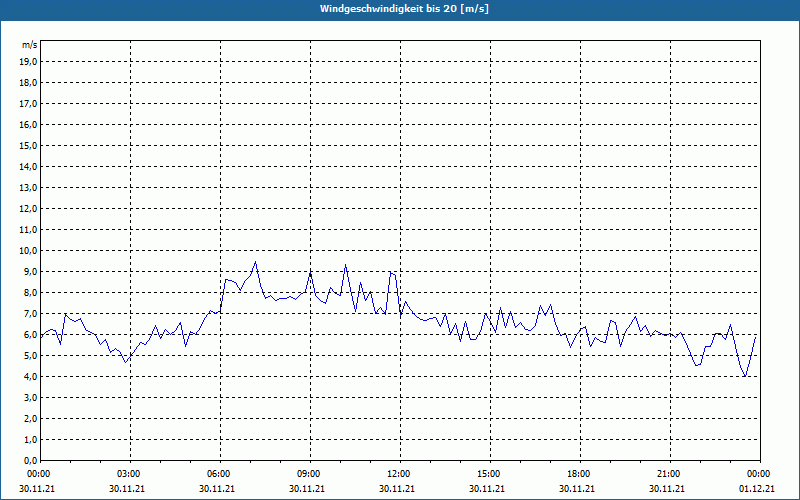Click the wind speed minimum near 23:30
Image resolution: width=800 pixels, height=500 pixels.
pyautogui.click(x=745, y=377)
